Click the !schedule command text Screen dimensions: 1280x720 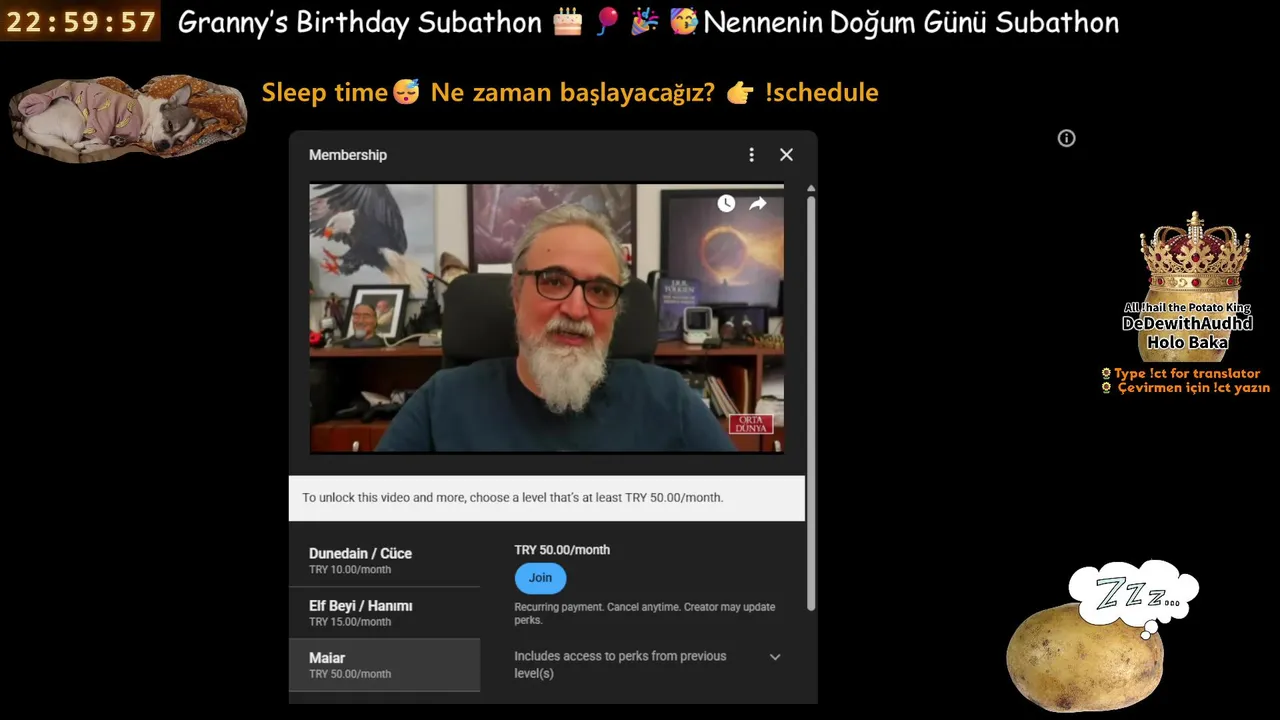(x=821, y=92)
